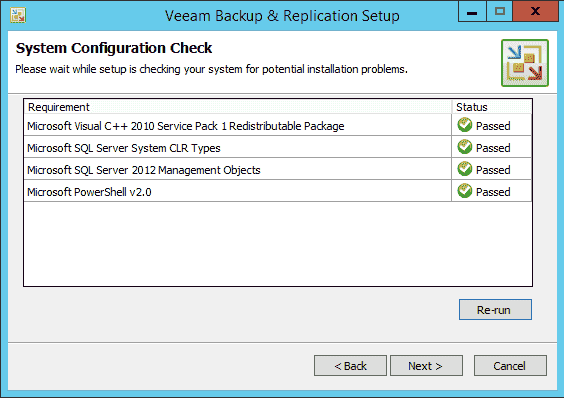564x398 pixels.
Task: Sort by the Status column header
Action: pos(492,107)
